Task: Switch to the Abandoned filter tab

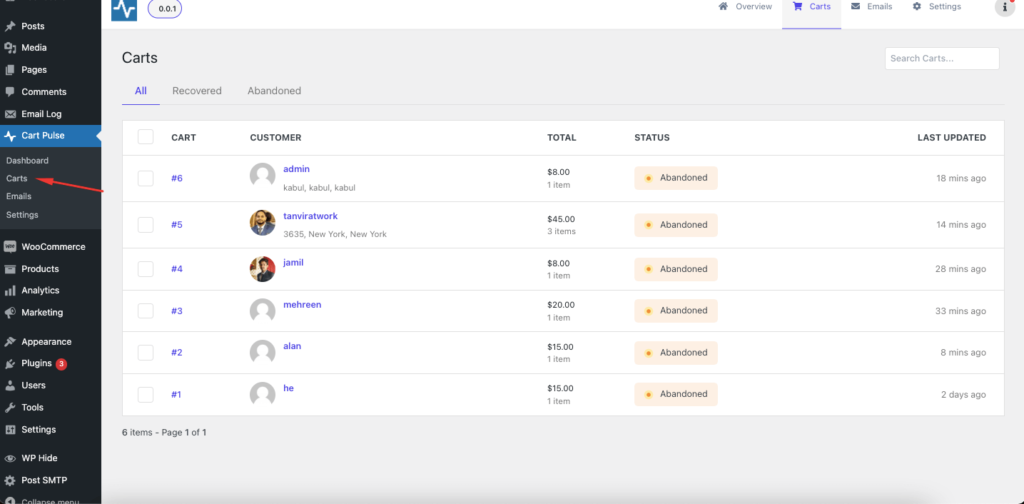Action: point(274,91)
